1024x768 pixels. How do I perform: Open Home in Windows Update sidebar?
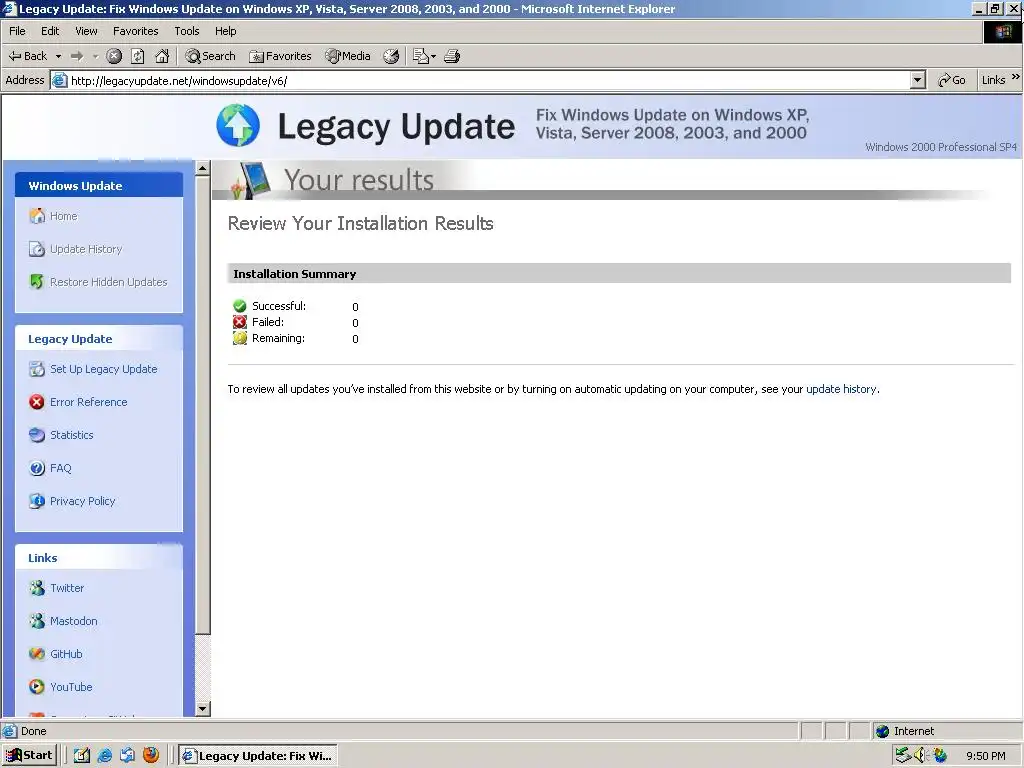pyautogui.click(x=63, y=216)
